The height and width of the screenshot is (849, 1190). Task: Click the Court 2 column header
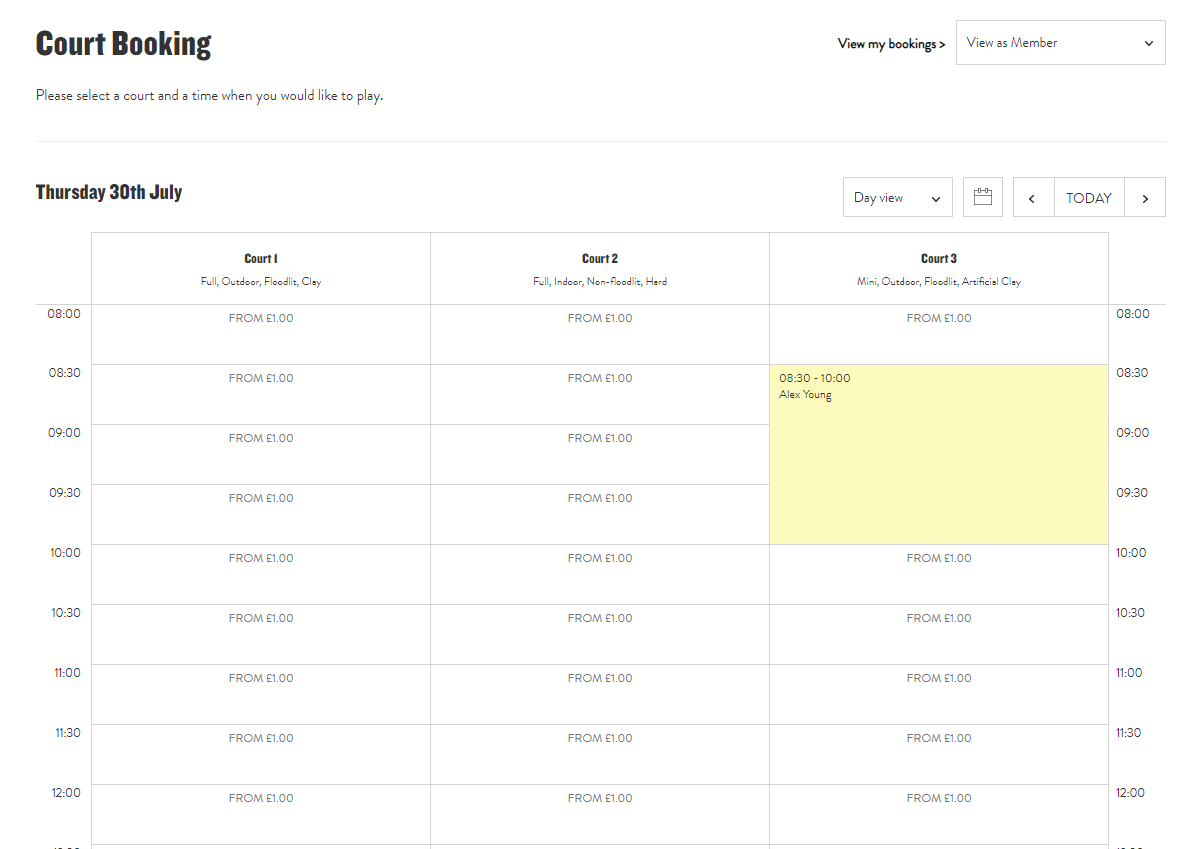600,268
